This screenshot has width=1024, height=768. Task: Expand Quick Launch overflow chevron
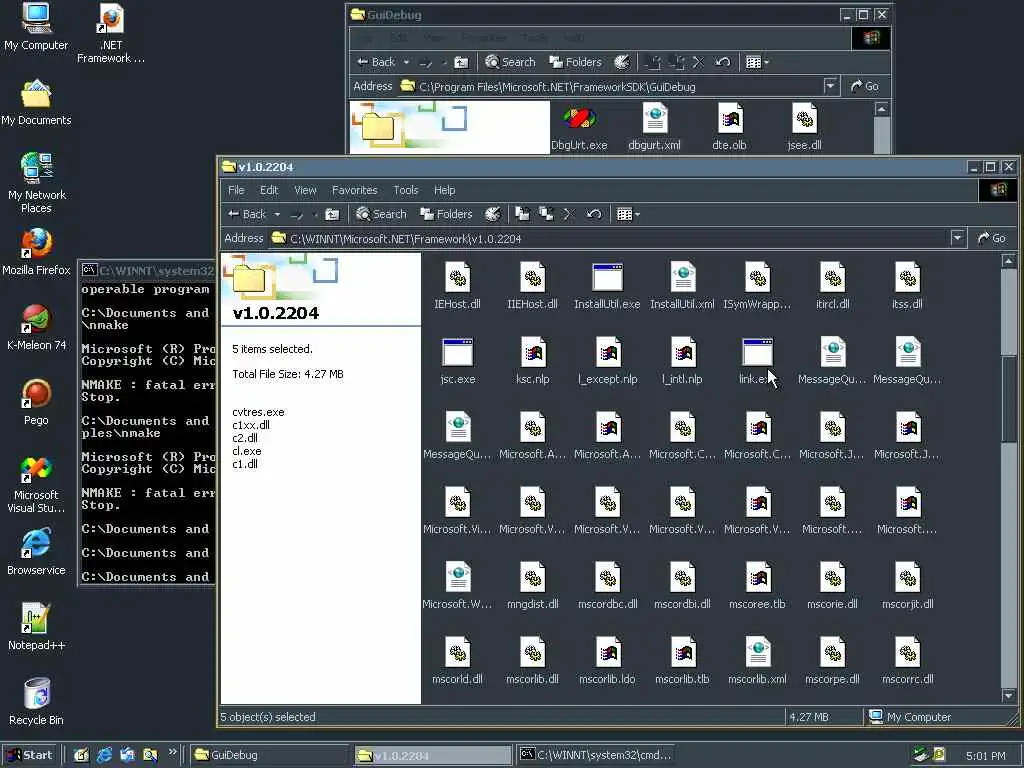point(172,752)
